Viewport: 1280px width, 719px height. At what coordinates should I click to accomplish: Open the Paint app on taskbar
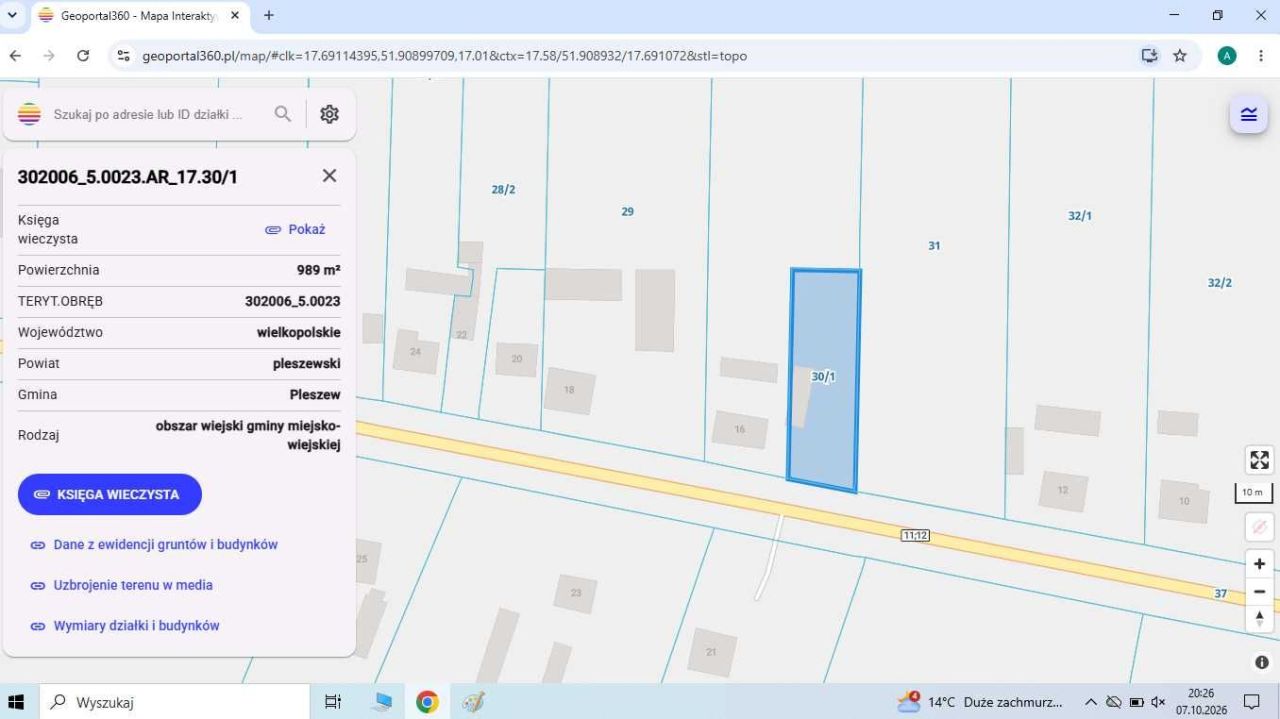pyautogui.click(x=474, y=702)
